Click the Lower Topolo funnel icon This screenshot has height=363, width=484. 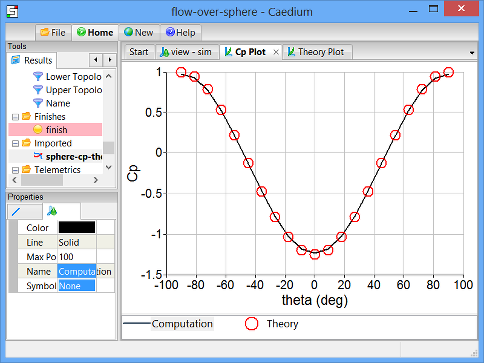(38, 76)
